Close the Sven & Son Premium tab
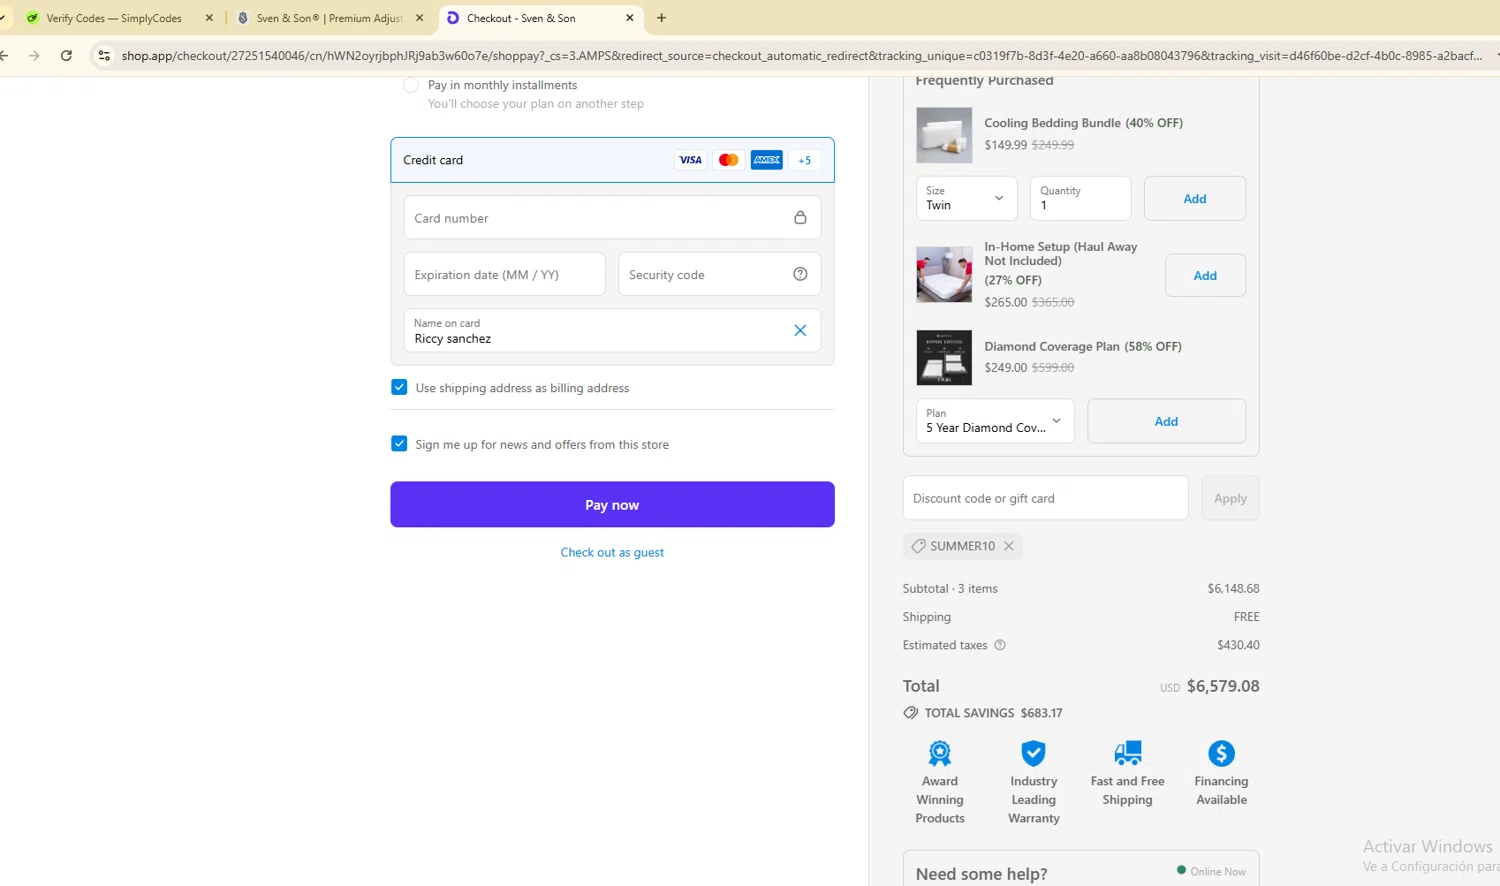This screenshot has width=1500, height=886. (x=419, y=18)
